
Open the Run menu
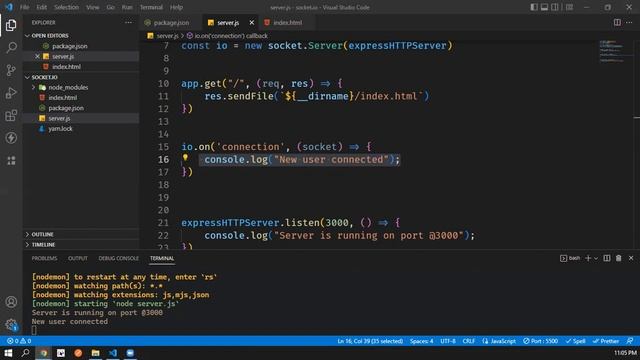point(127,7)
